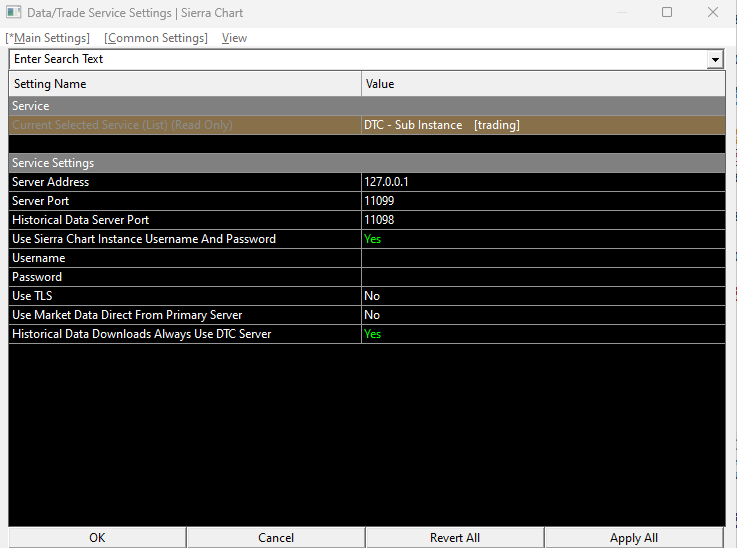Screen dimensions: 737x548
Task: Maximize the Data/Trade Service Settings window
Action: 667,12
